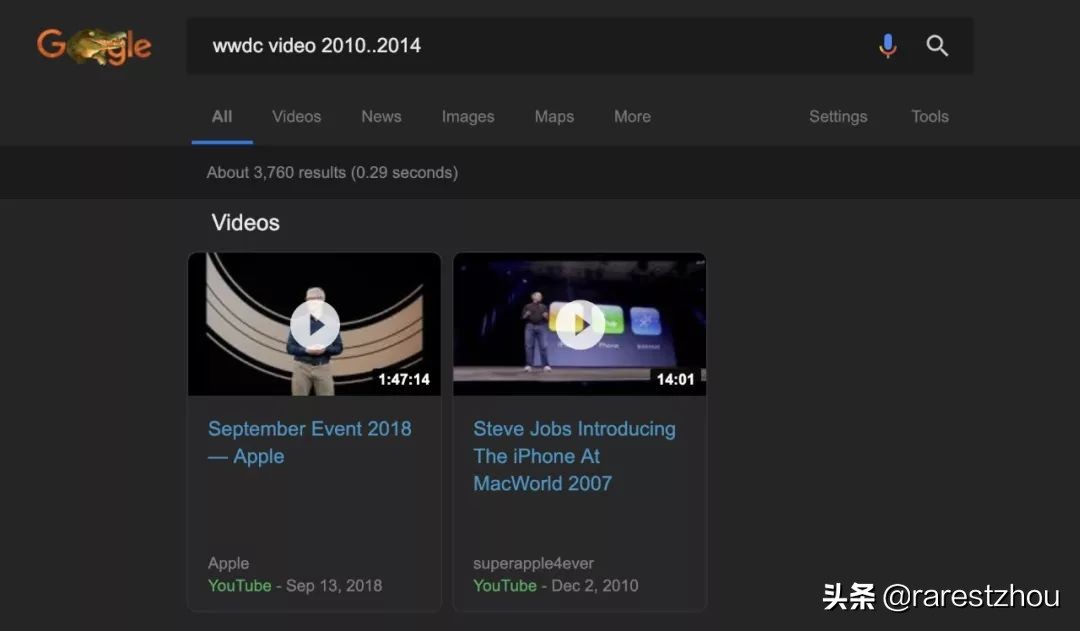The width and height of the screenshot is (1080, 631).
Task: Switch to the Videos tab
Action: pyautogui.click(x=296, y=116)
